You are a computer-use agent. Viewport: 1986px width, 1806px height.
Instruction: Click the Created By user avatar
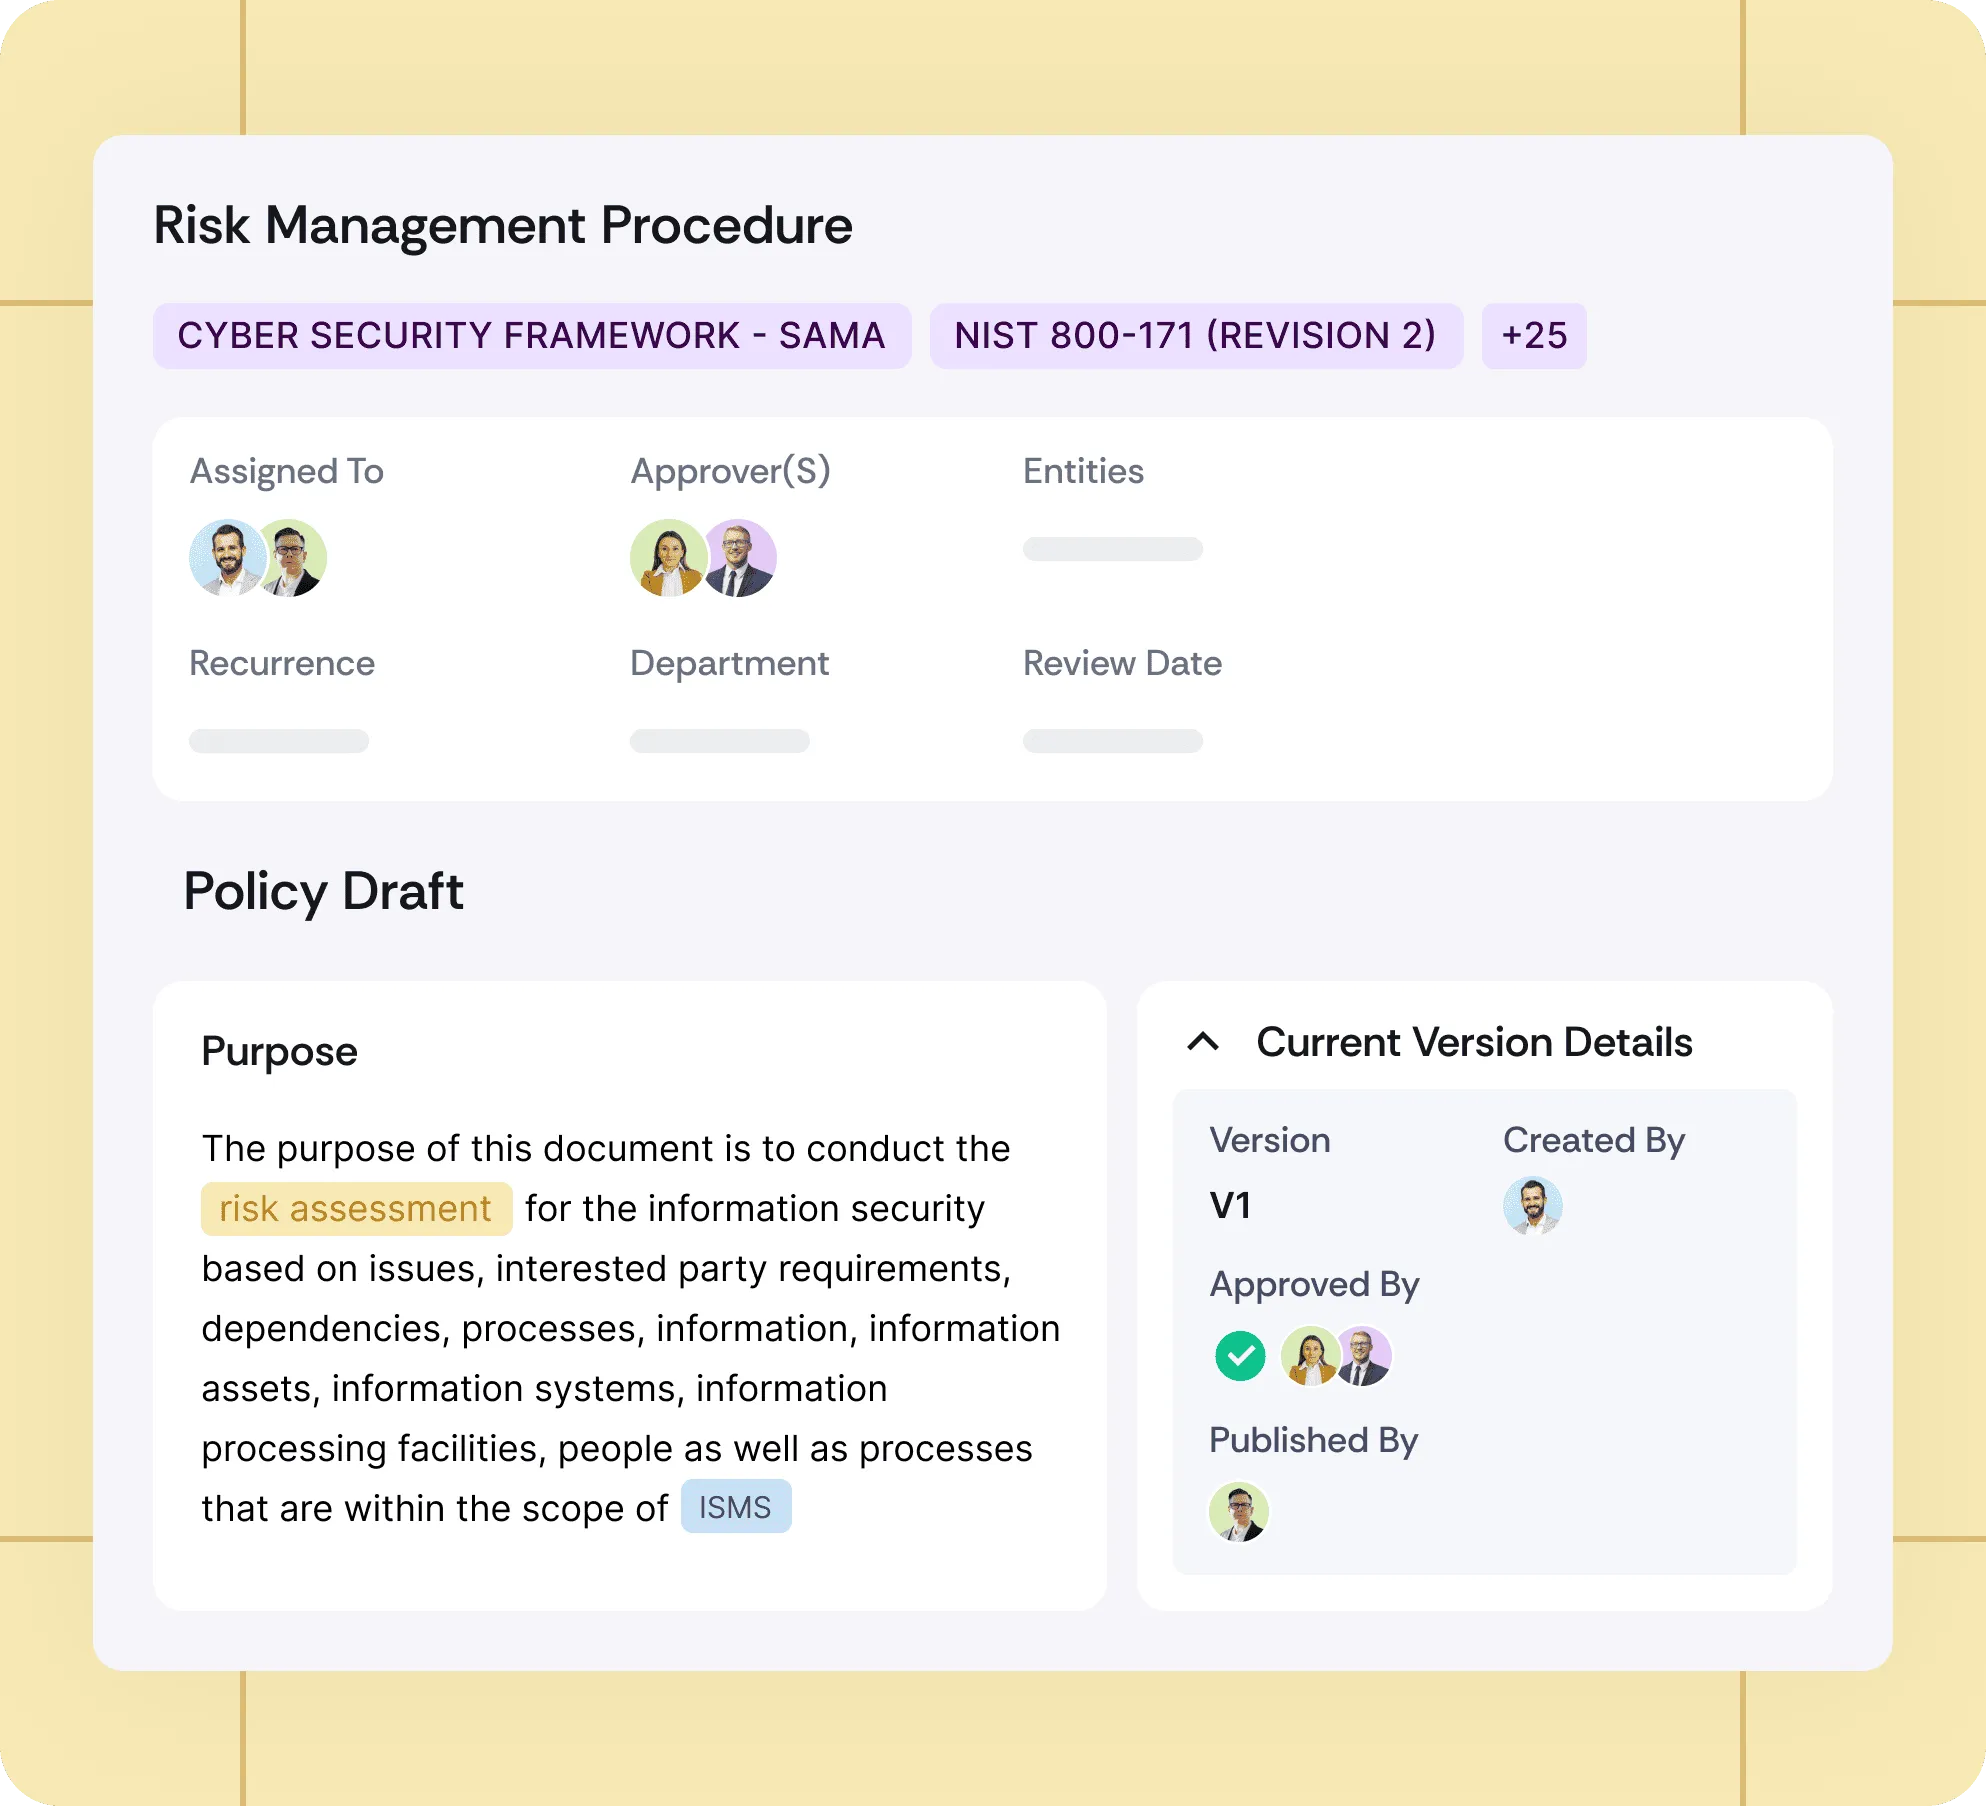[x=1532, y=1206]
